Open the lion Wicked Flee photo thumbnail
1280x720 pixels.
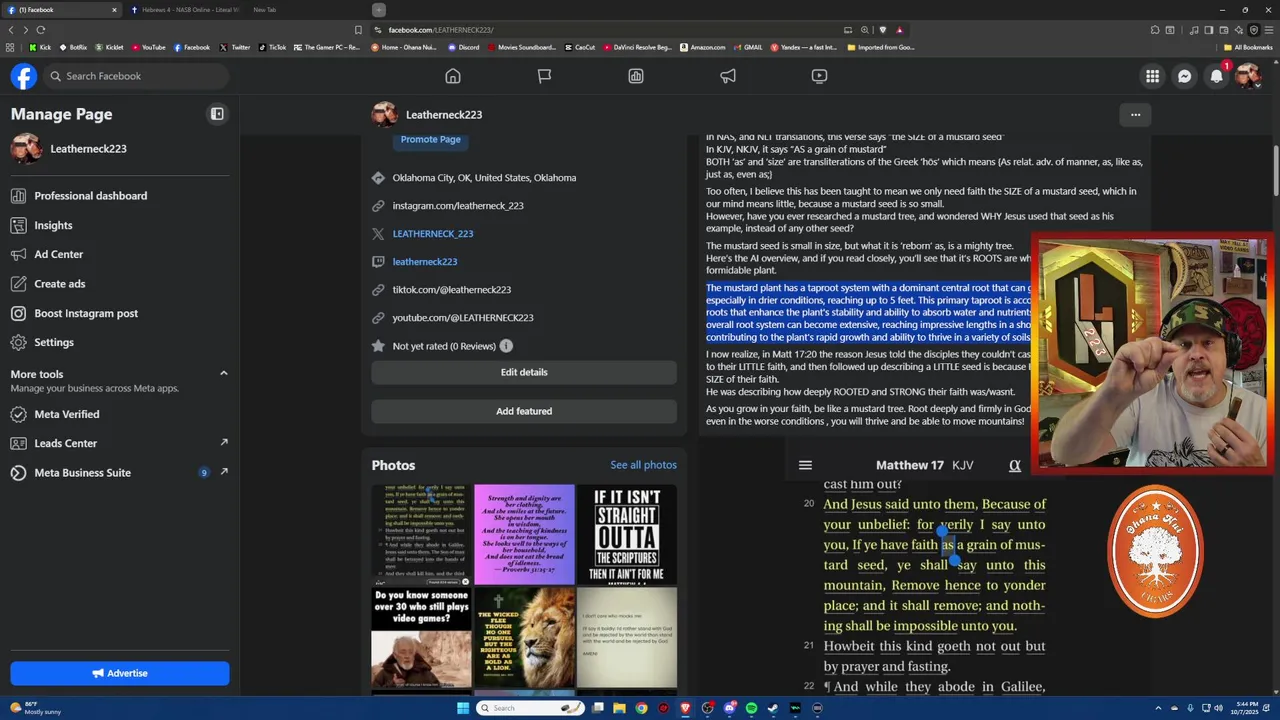(524, 637)
